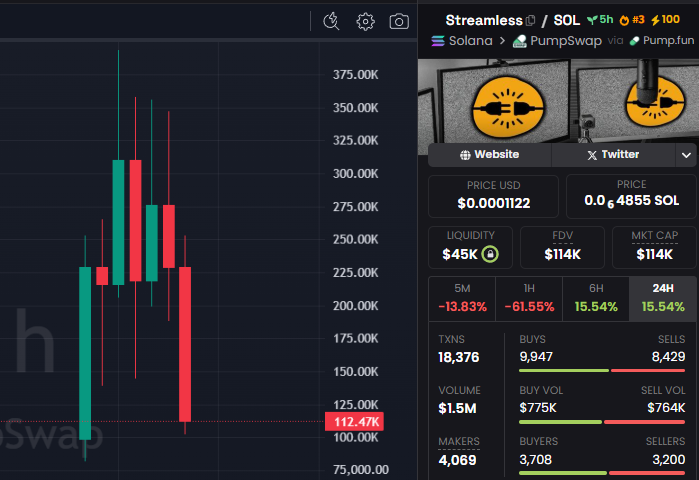Click the MKT CAP $114K box
Viewport: 699px width, 480px height.
tap(654, 247)
